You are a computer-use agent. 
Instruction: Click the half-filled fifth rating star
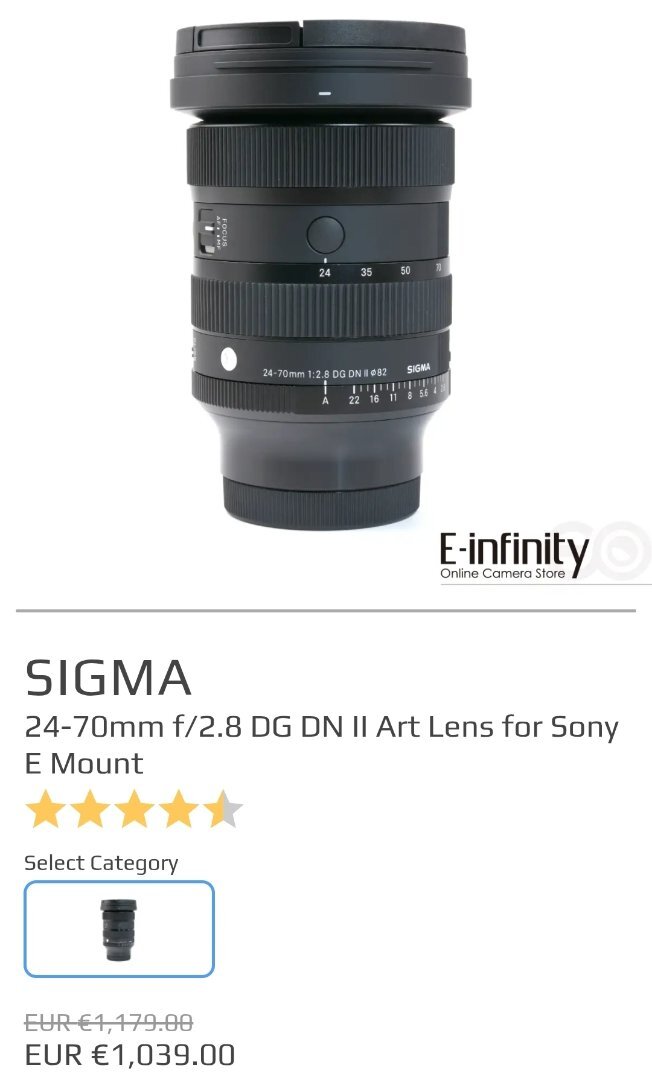coord(222,809)
